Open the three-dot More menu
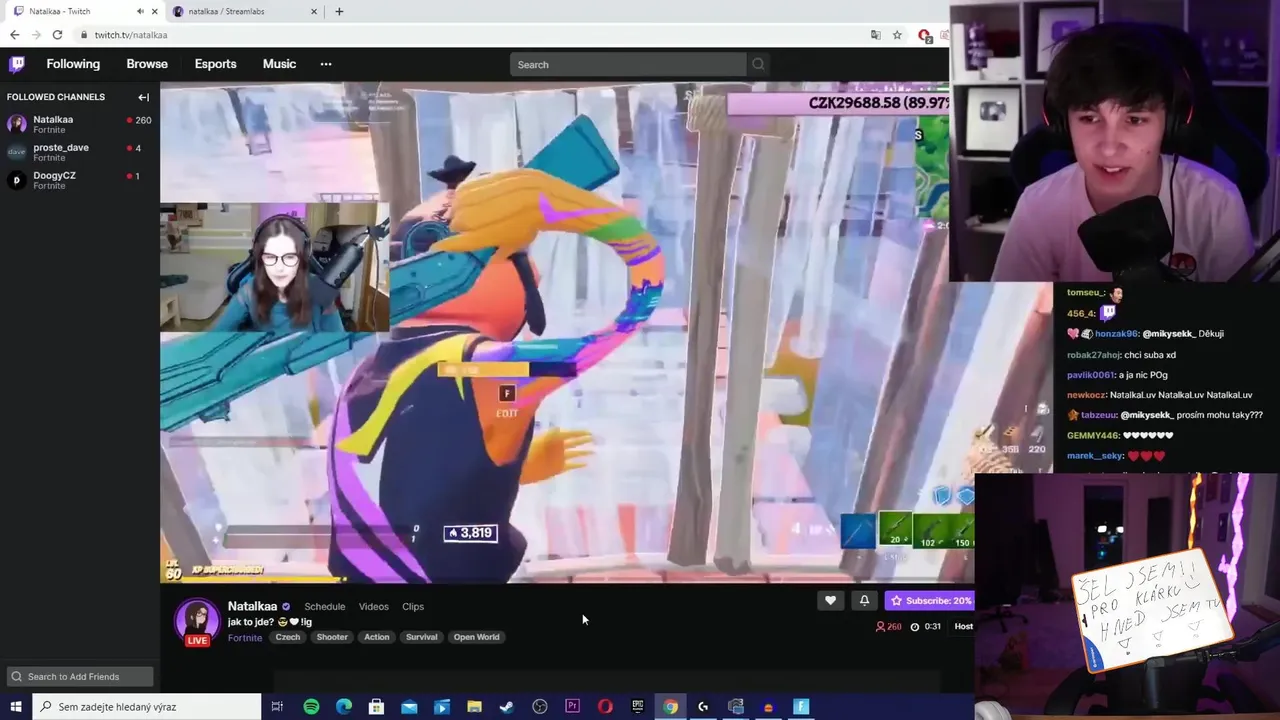The width and height of the screenshot is (1280, 720). tap(325, 64)
